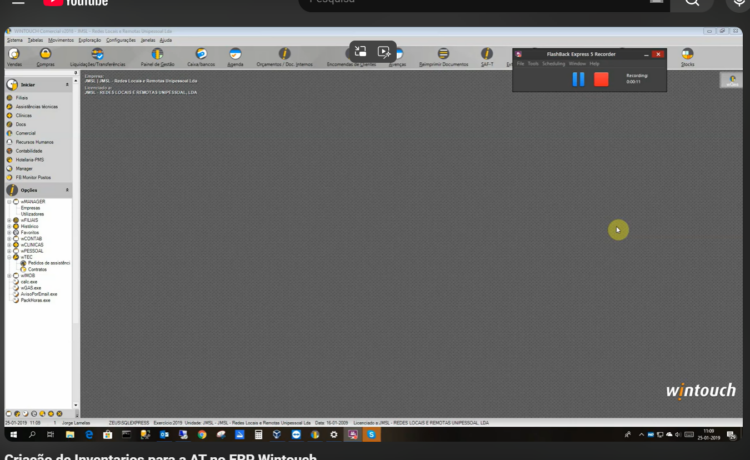Select Contratos under wTEC tree
The width and height of the screenshot is (750, 460).
click(x=37, y=269)
